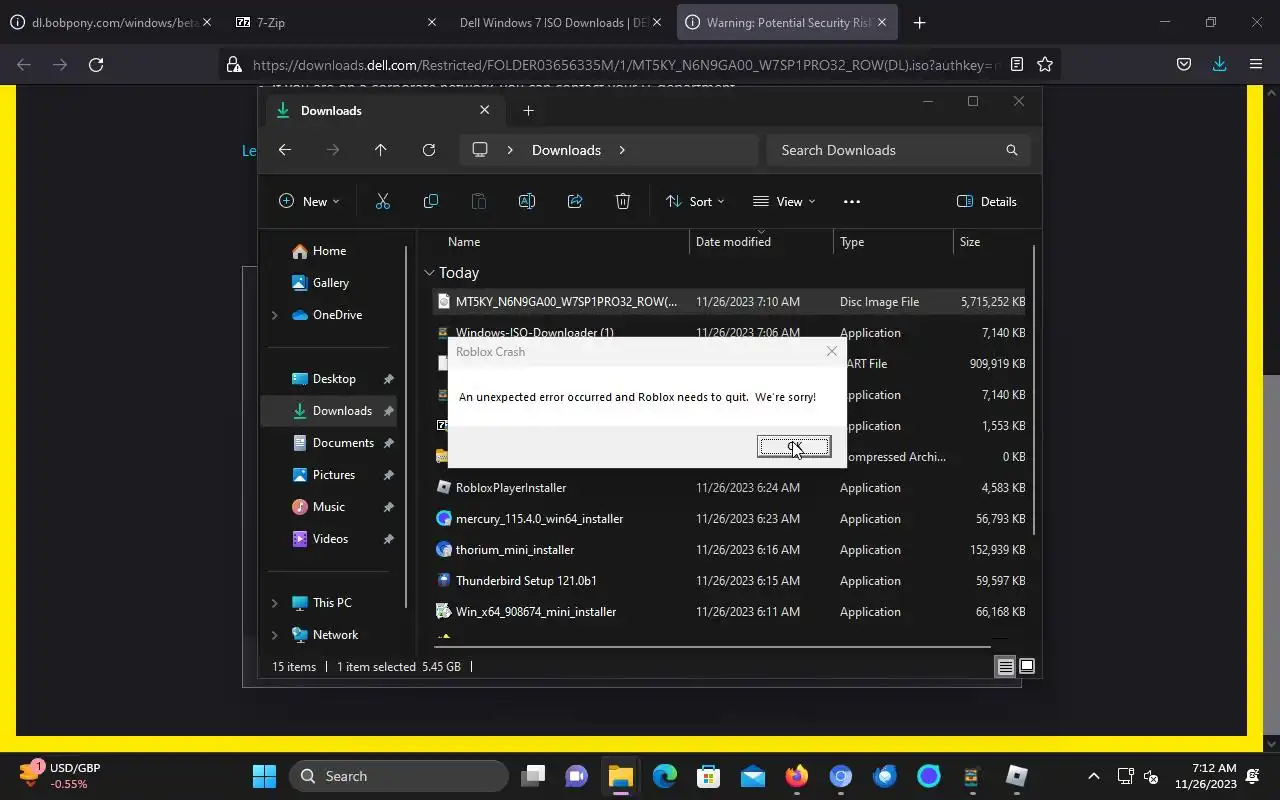This screenshot has height=800, width=1280.
Task: Select the MT5KY_N6N9GA00_W7SP1PRO32_ROW disc image file
Action: [730, 302]
